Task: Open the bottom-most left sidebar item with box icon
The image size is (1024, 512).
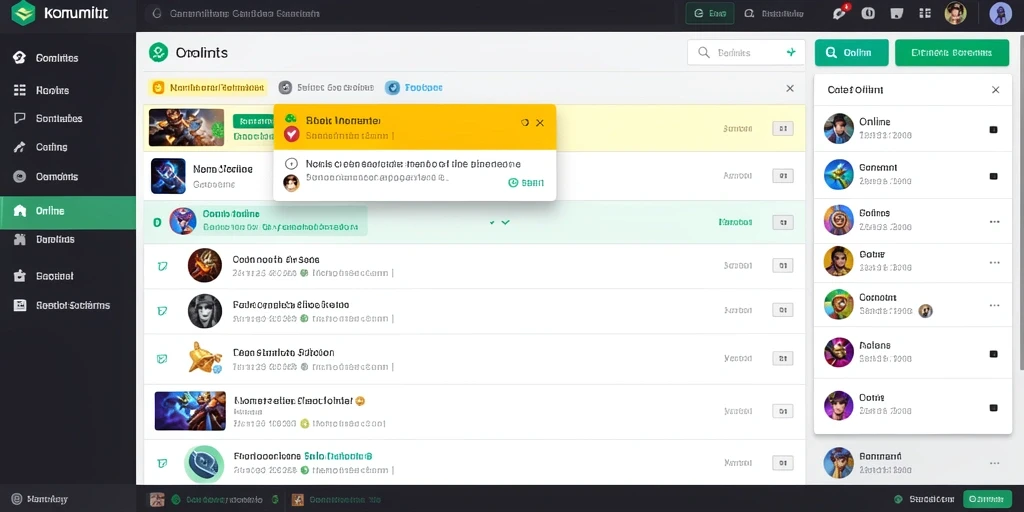Action: click(68, 305)
